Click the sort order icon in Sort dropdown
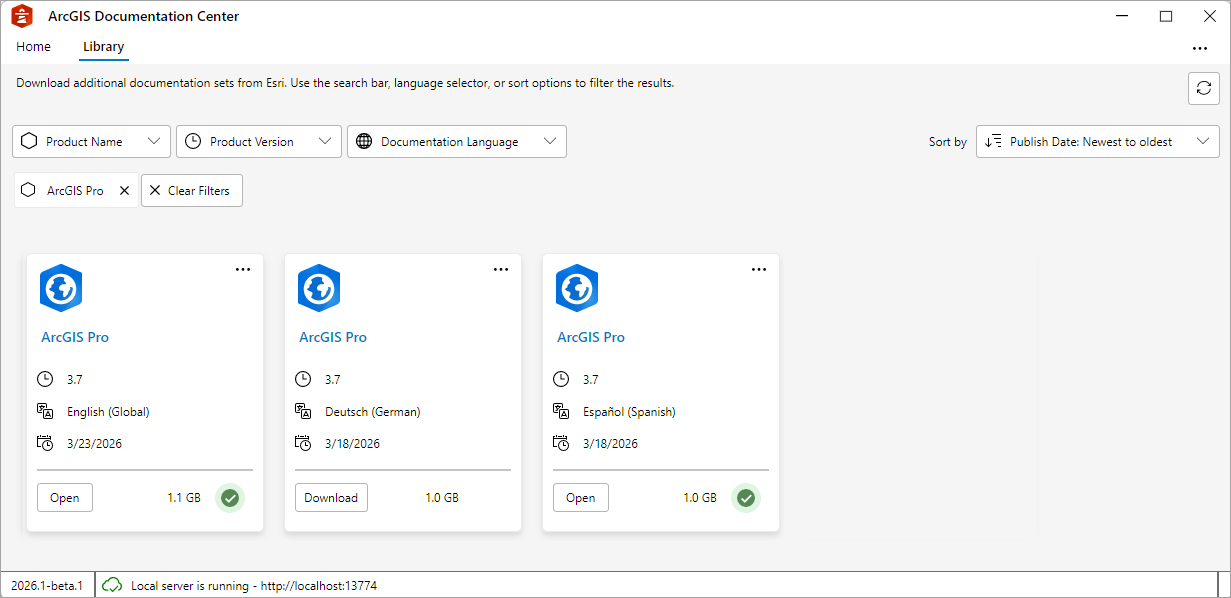Viewport: 1231px width, 598px height. (993, 141)
